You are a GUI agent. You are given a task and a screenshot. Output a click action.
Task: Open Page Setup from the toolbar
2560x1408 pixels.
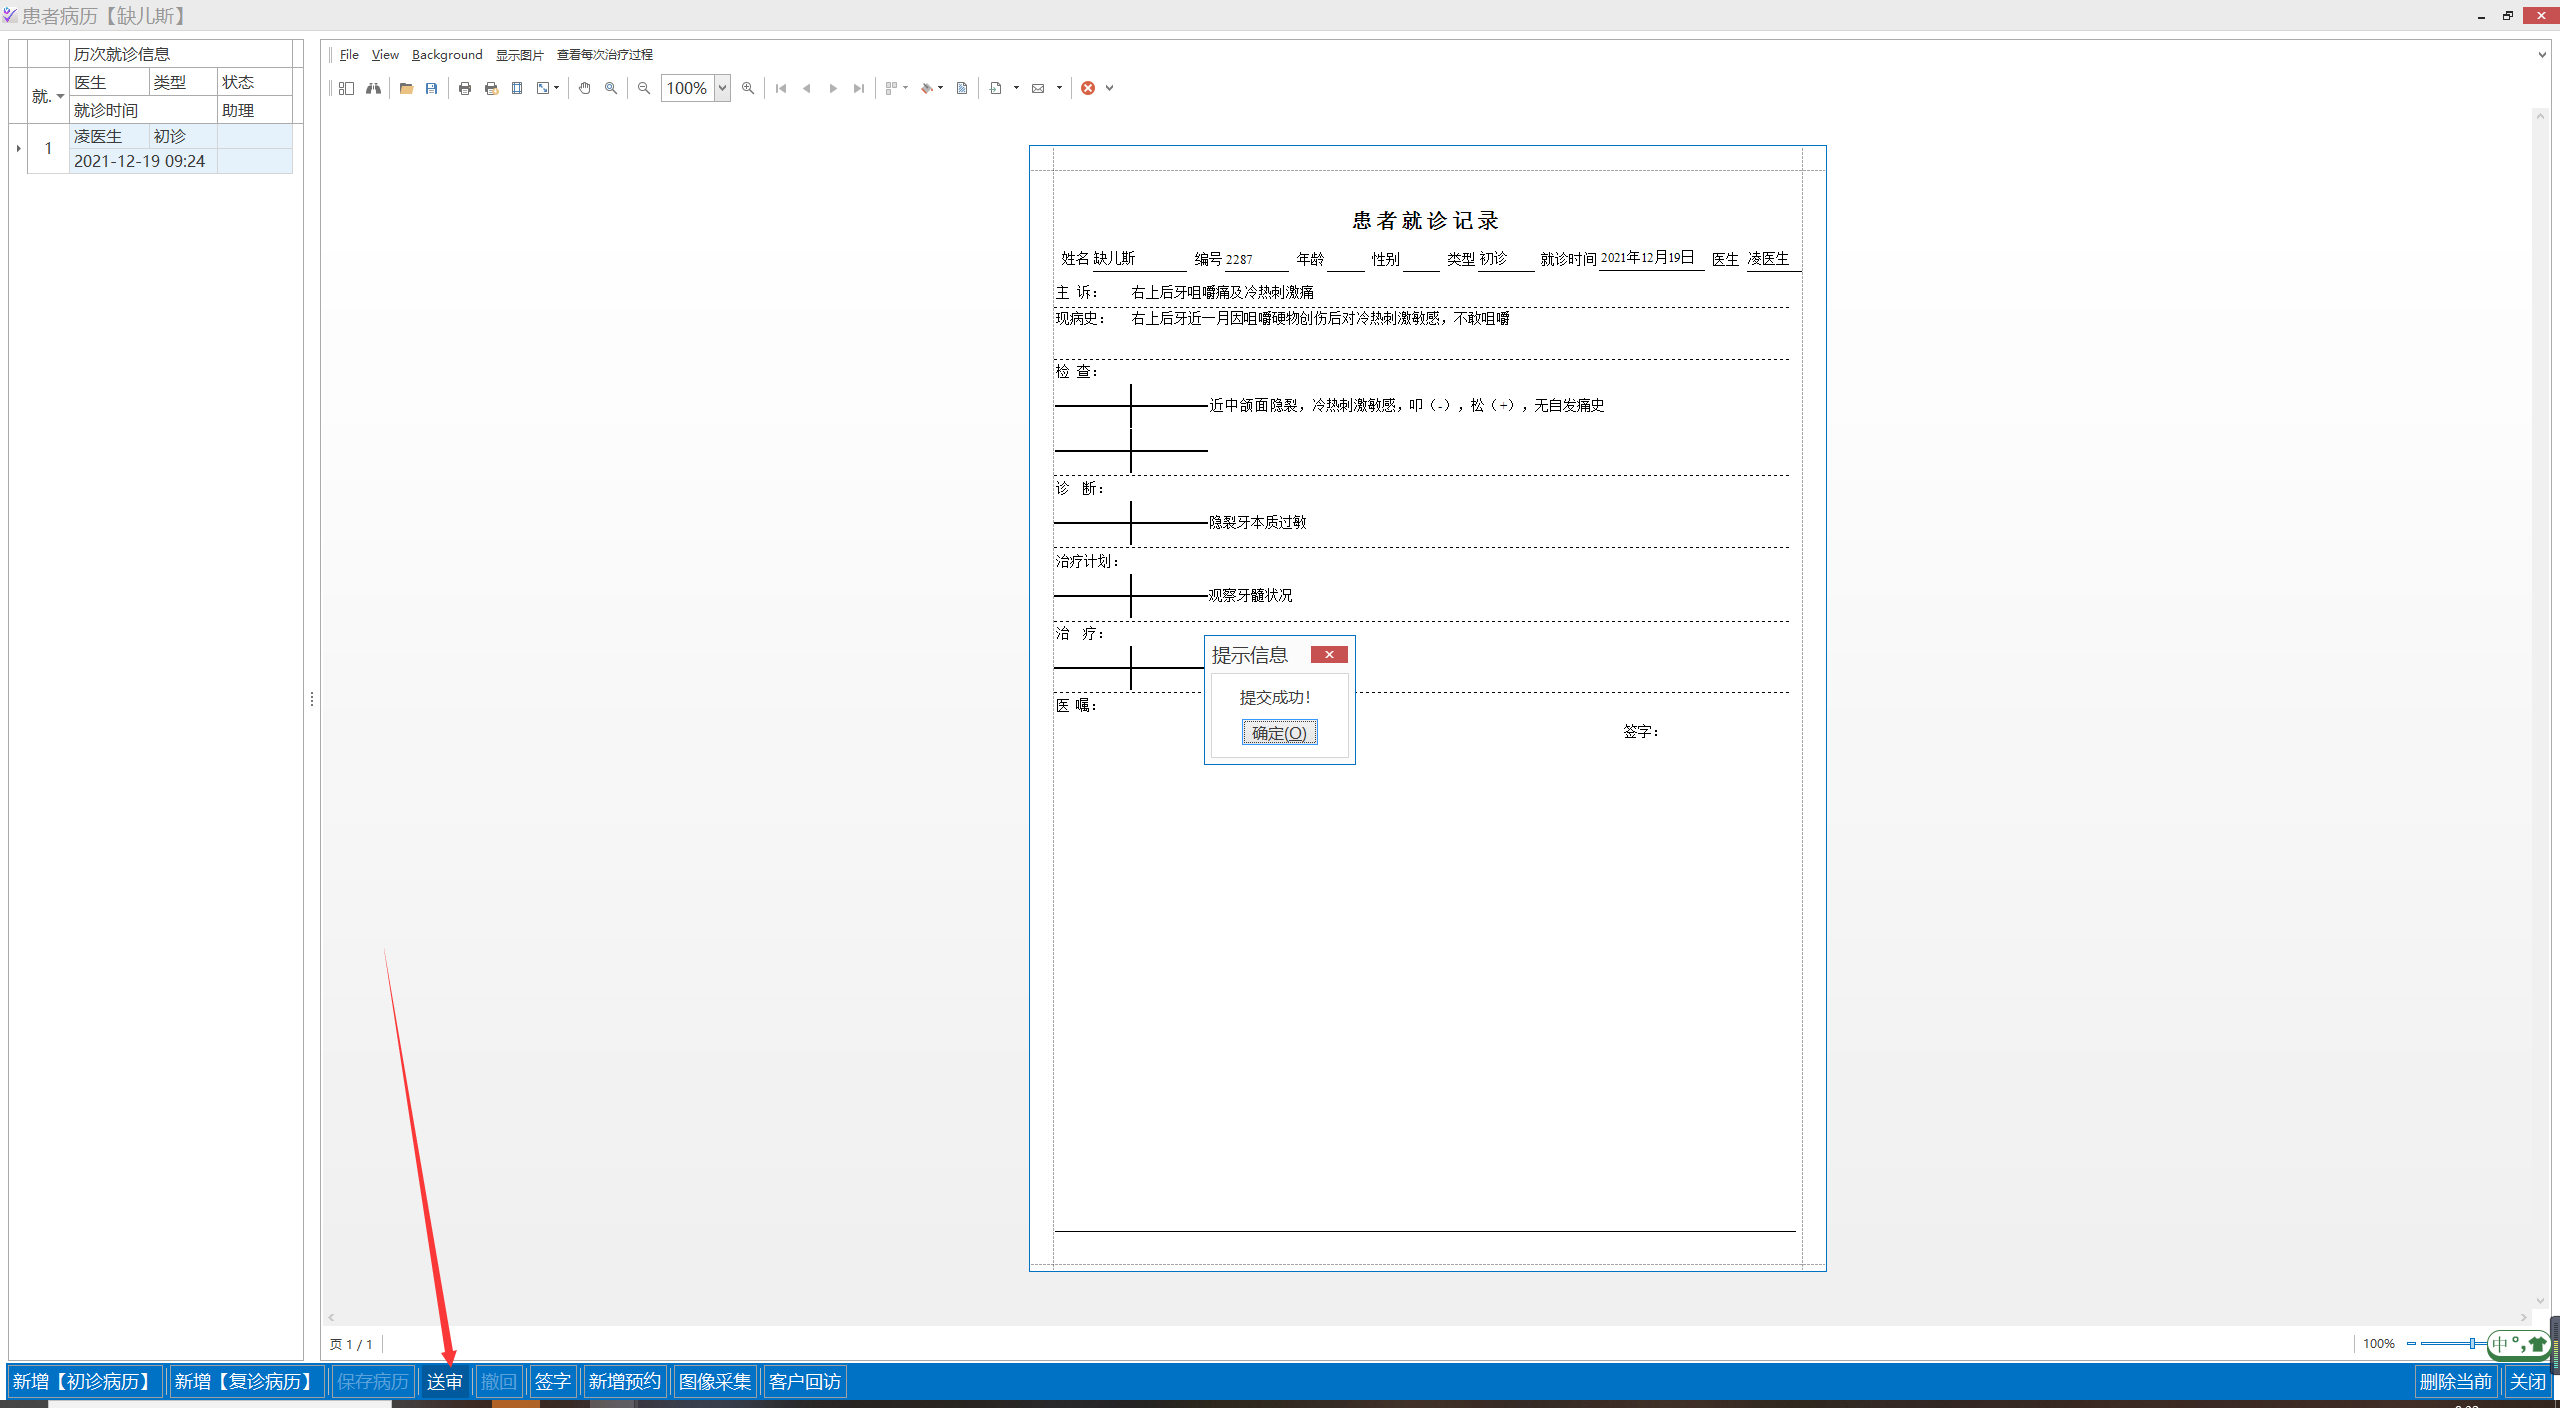click(517, 88)
